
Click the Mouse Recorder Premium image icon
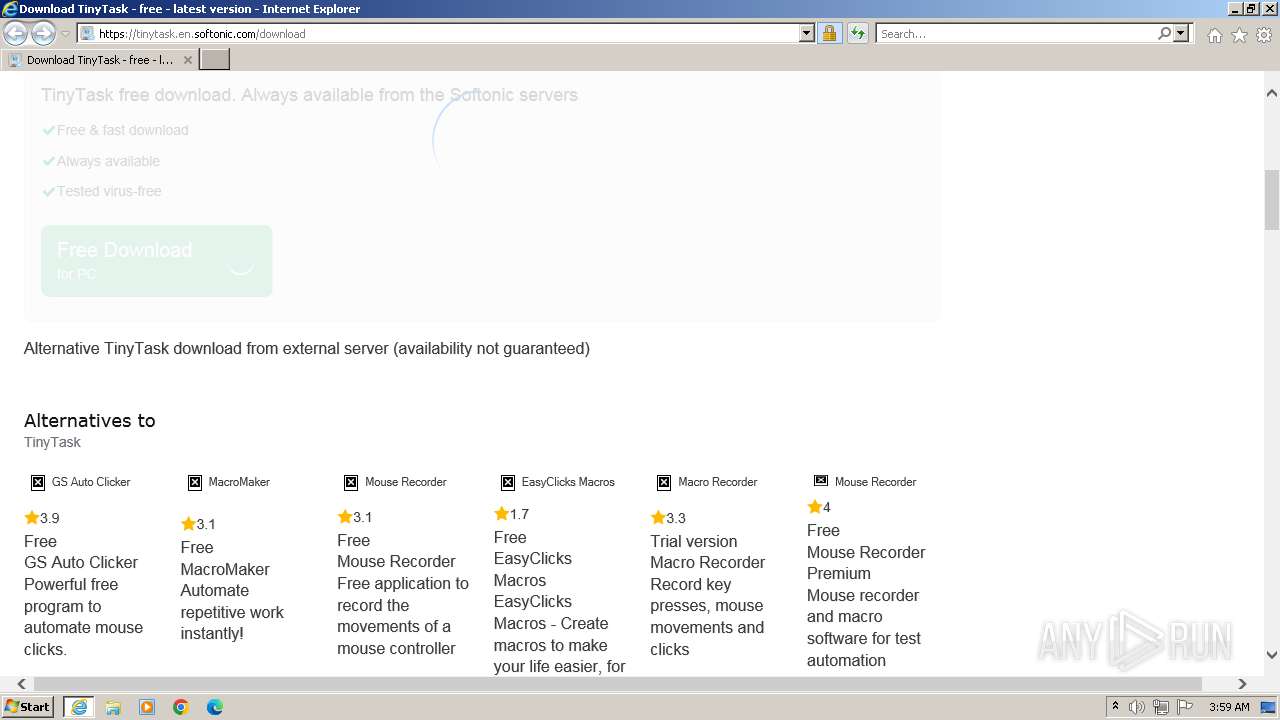point(821,481)
